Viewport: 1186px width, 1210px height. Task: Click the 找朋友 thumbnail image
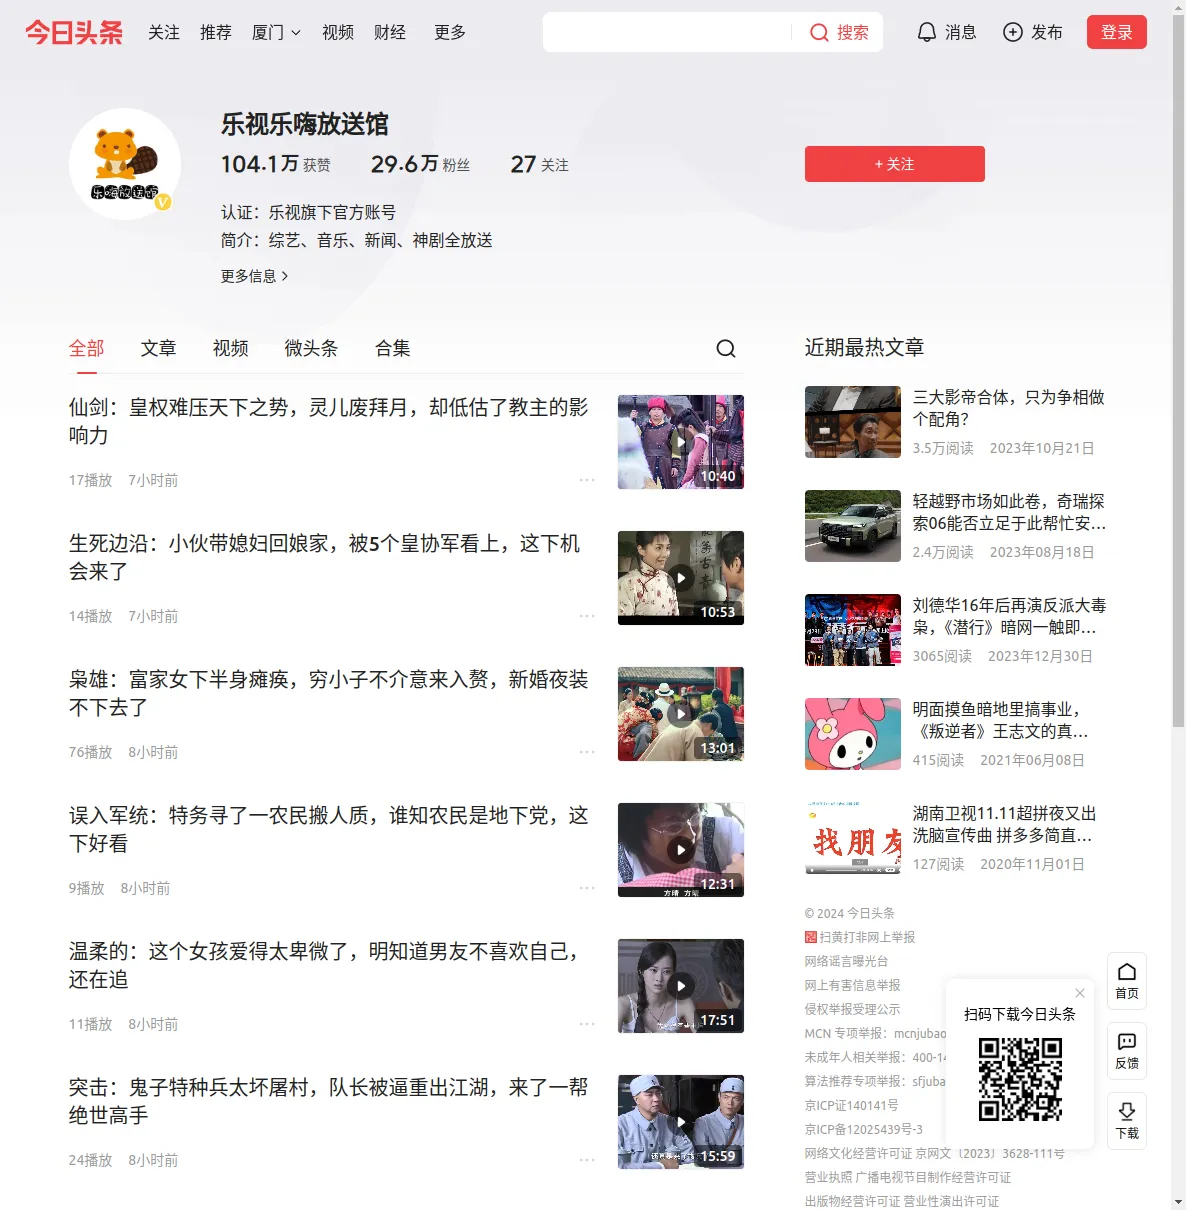[x=853, y=838]
